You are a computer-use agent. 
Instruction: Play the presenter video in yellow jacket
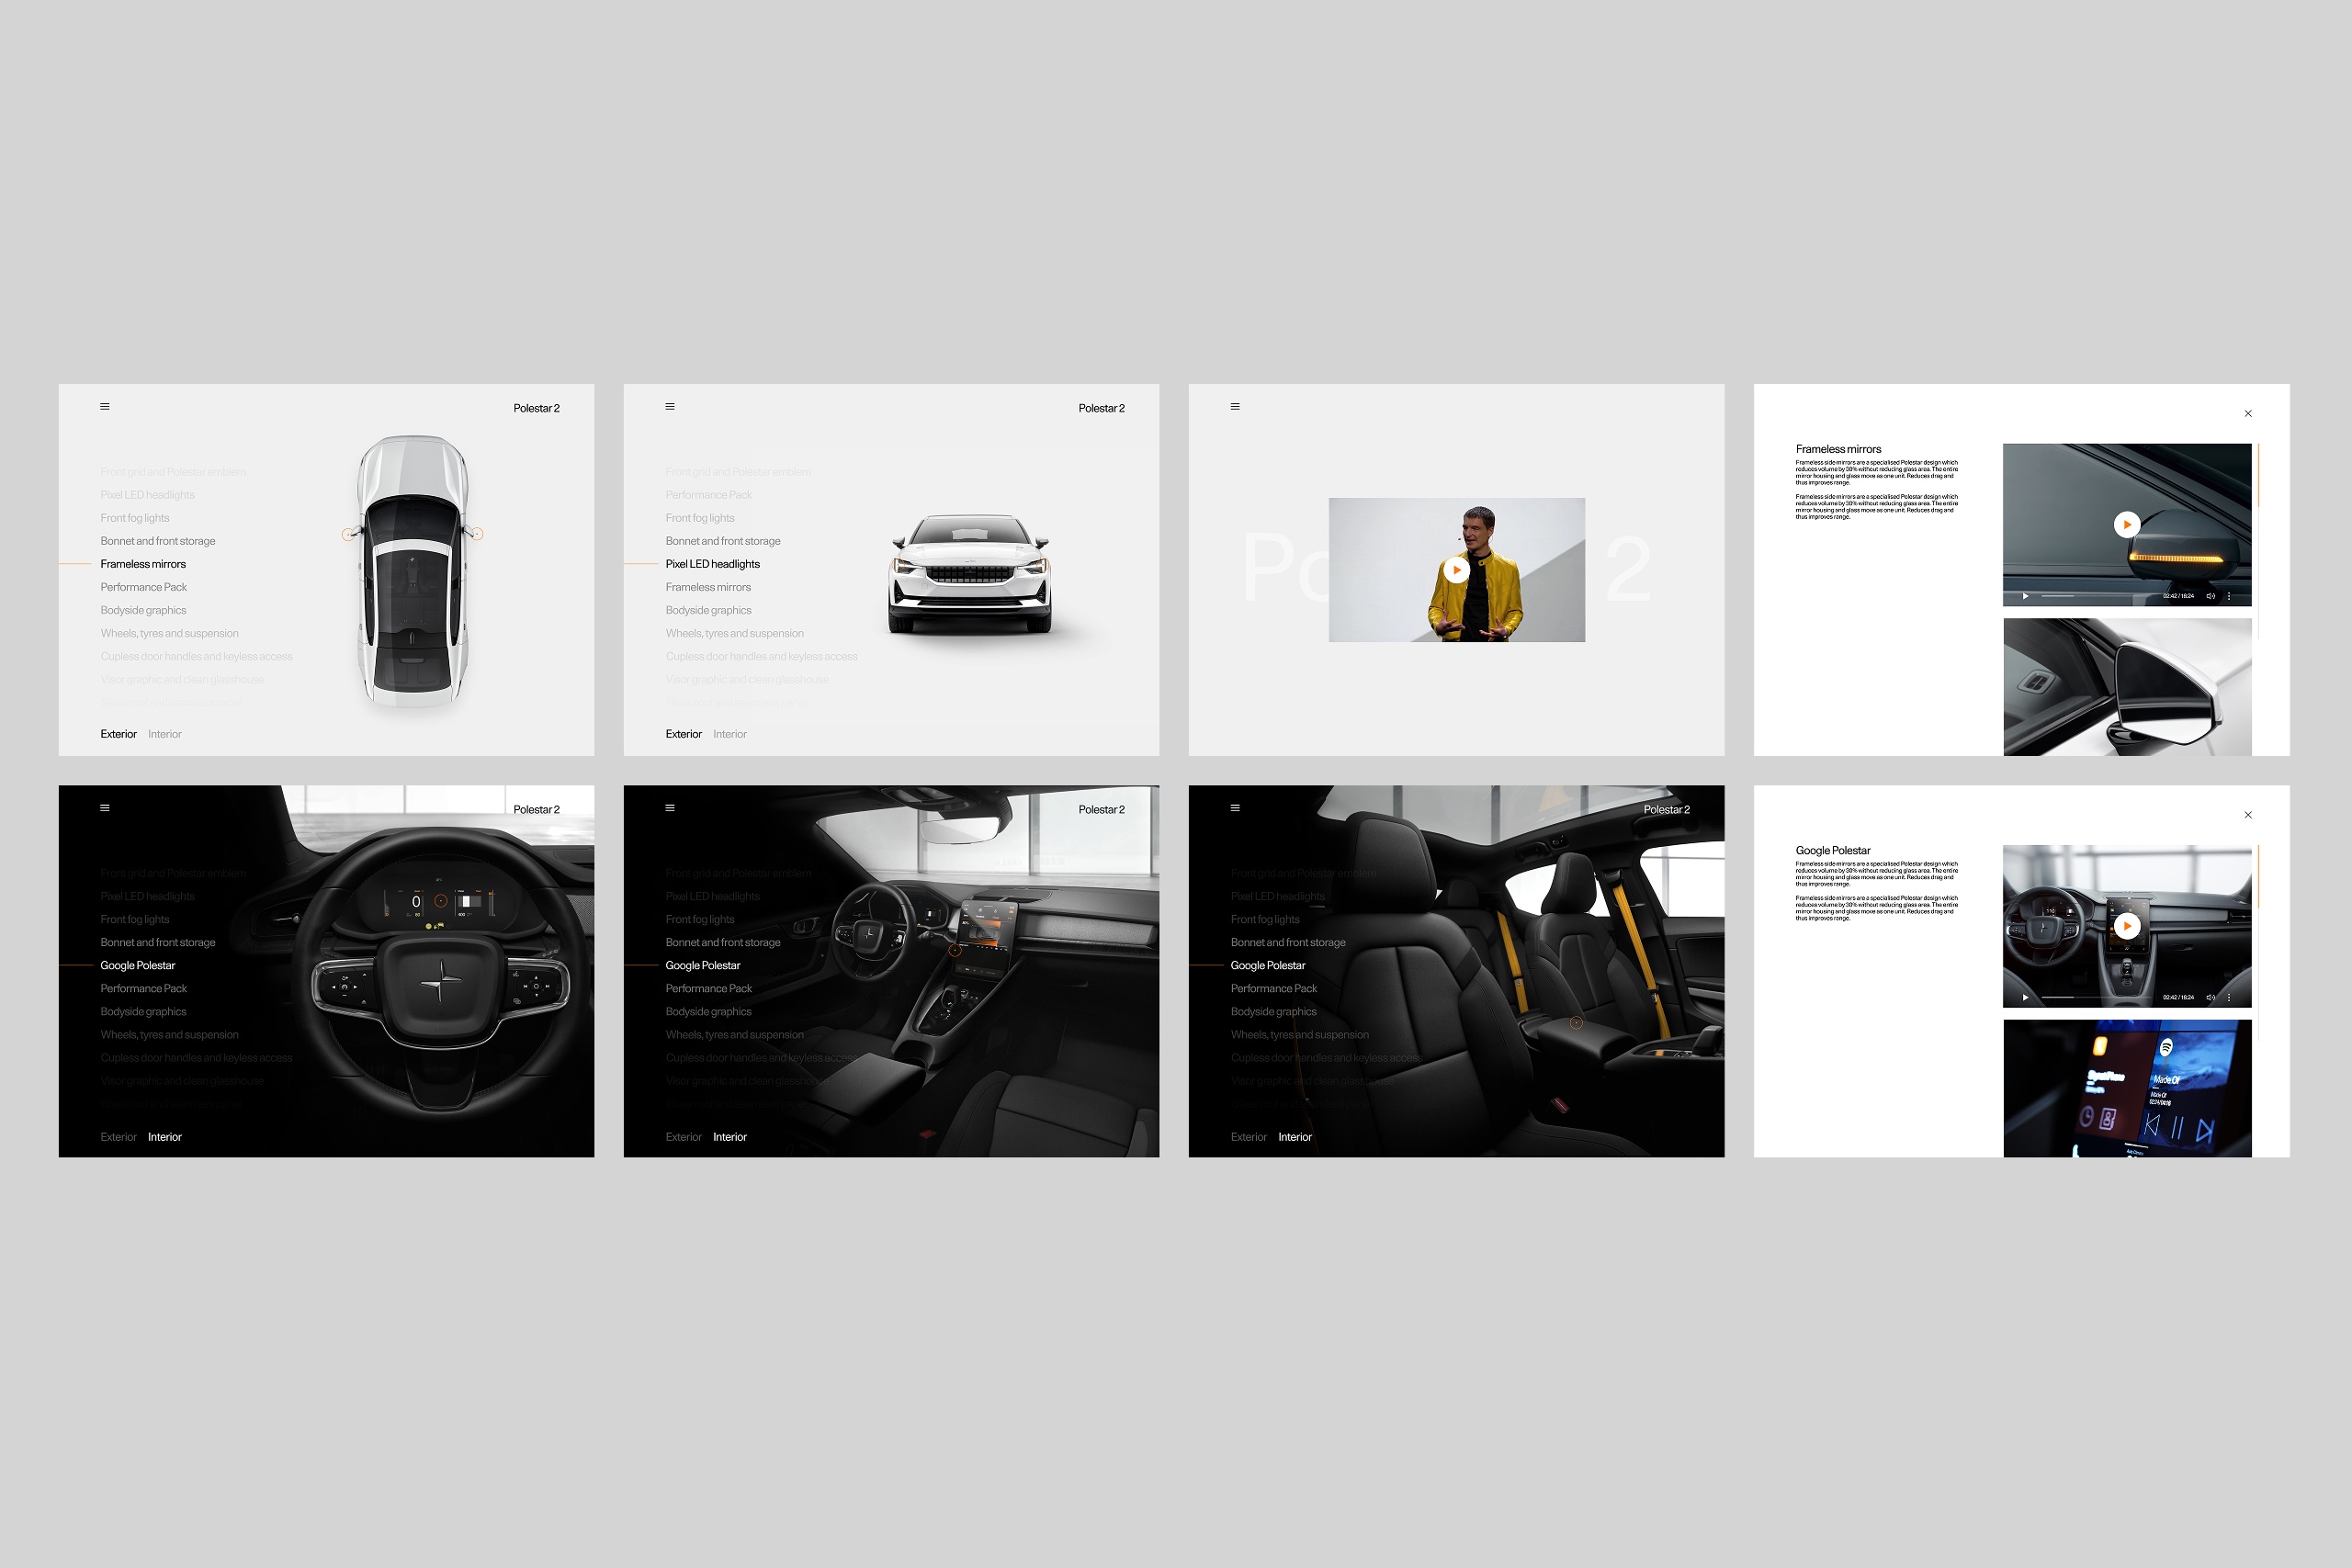[x=1456, y=570]
